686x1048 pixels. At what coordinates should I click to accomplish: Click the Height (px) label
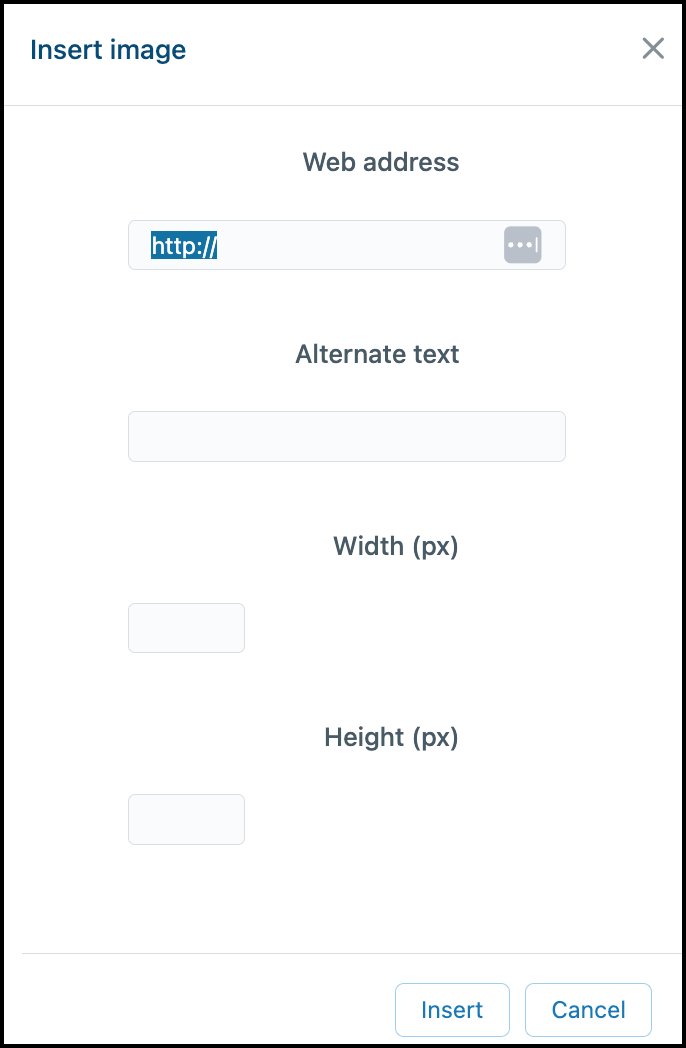tap(391, 737)
